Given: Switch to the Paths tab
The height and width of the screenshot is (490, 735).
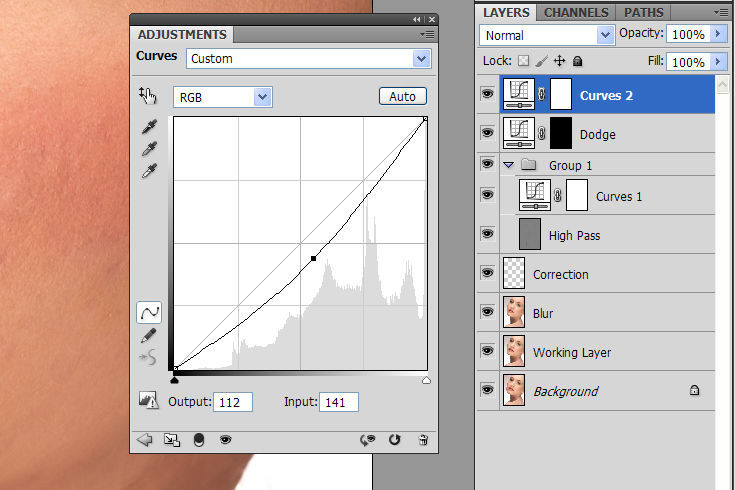Looking at the screenshot, I should coord(644,13).
